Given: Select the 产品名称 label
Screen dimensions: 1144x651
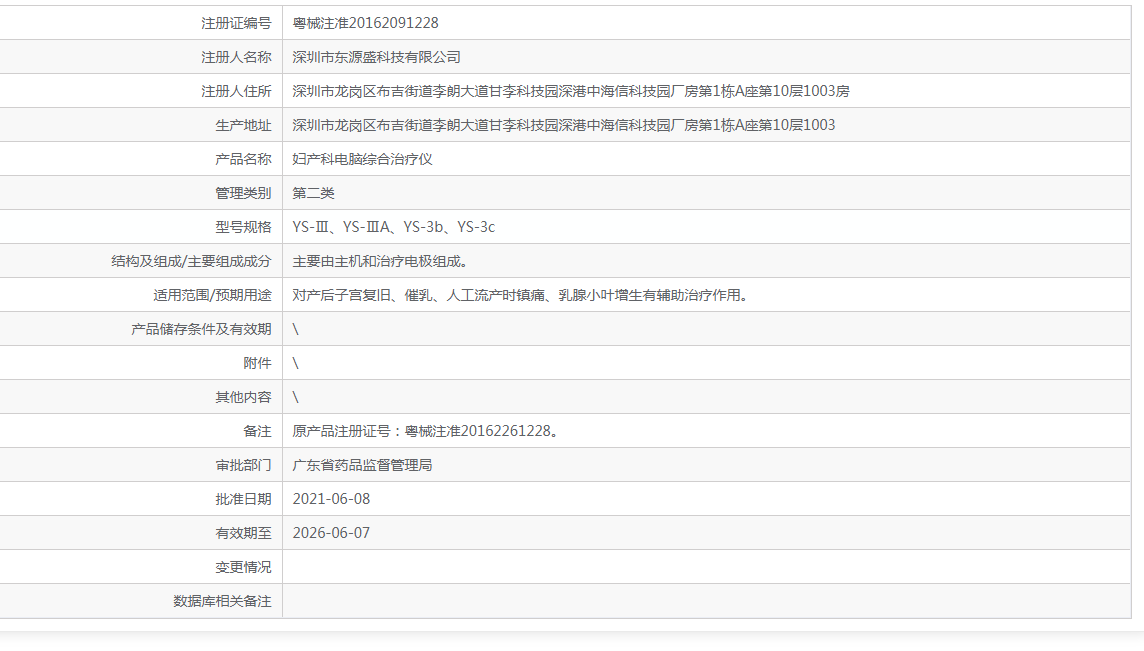Looking at the screenshot, I should coord(243,159).
